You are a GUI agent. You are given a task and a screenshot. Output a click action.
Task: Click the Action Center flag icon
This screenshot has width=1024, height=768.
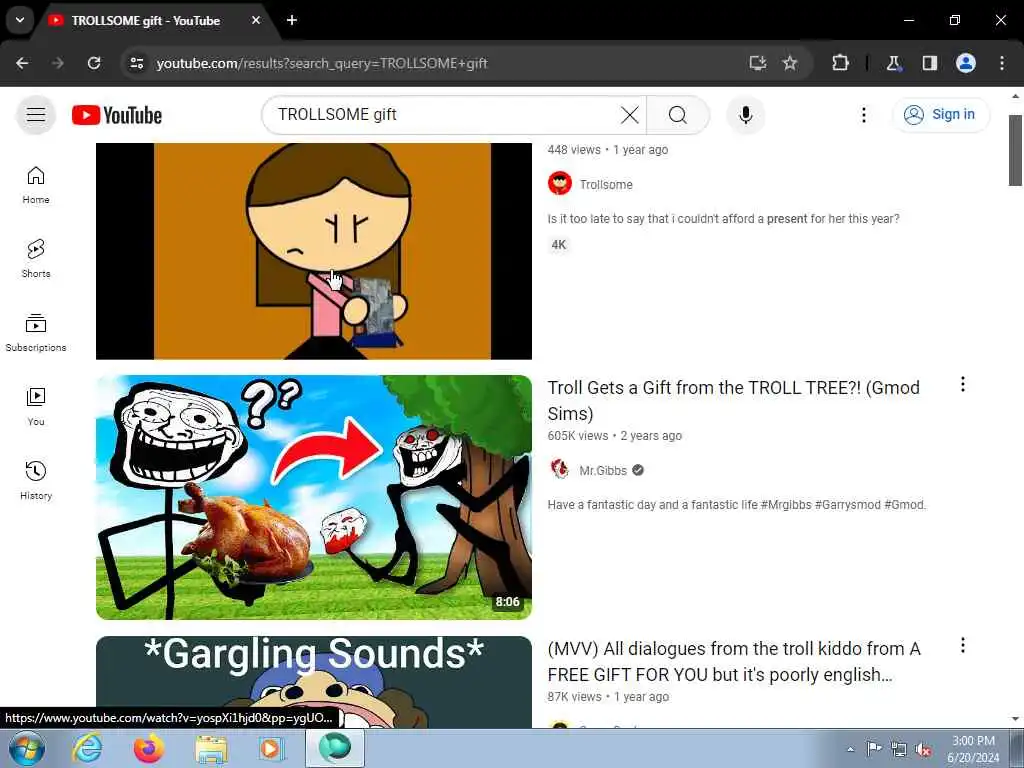point(874,748)
